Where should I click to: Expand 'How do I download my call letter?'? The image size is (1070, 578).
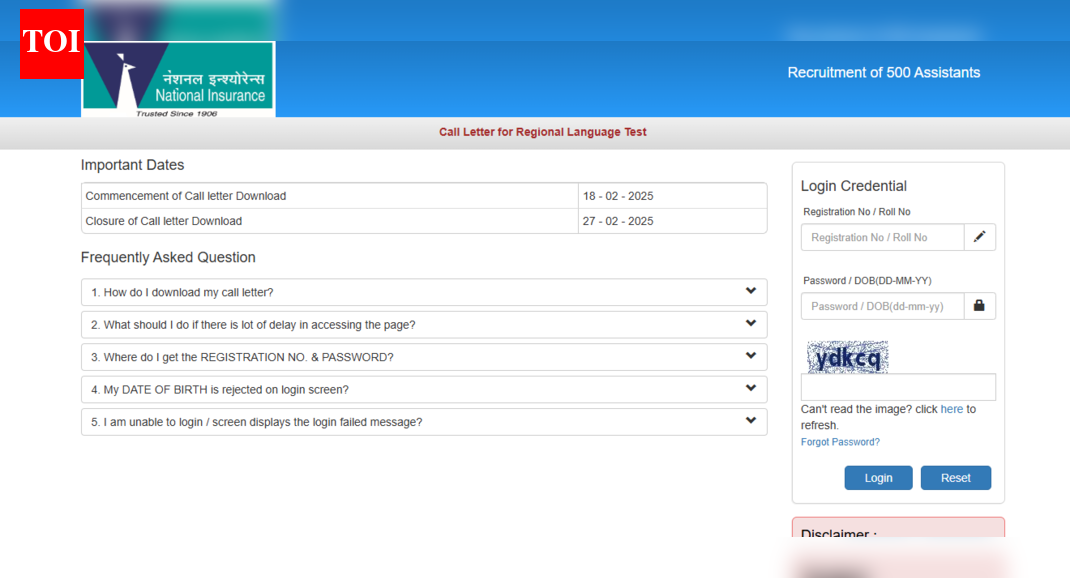(x=424, y=292)
